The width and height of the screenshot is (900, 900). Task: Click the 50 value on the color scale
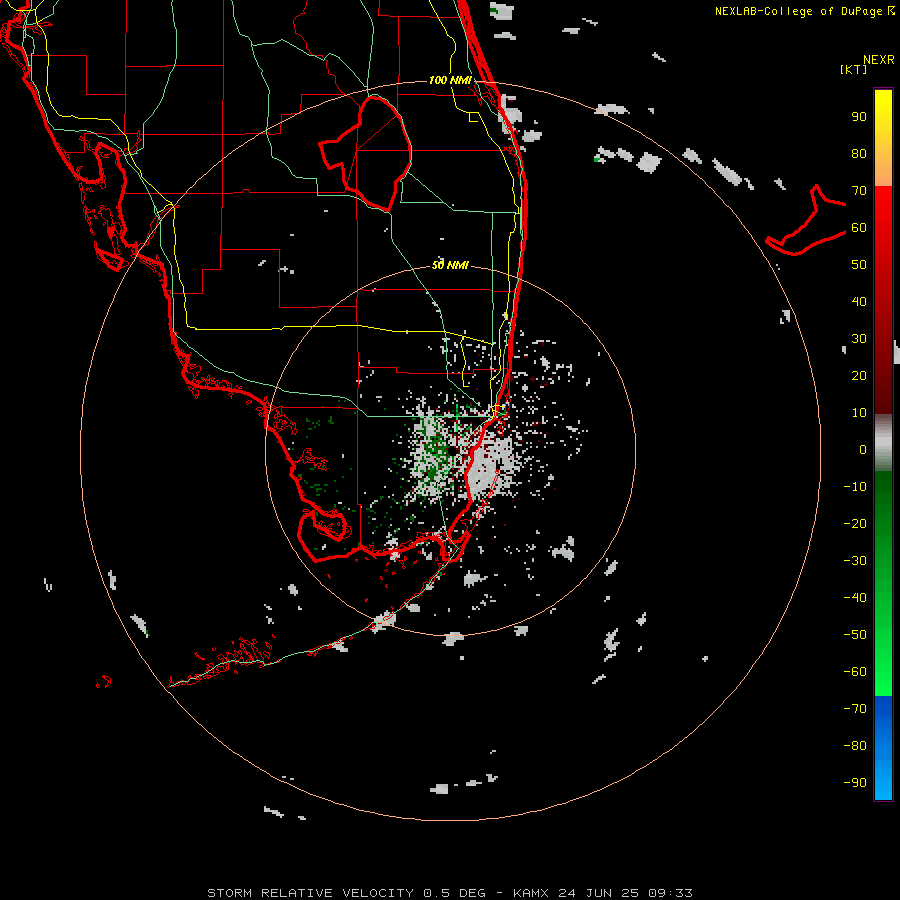click(x=859, y=265)
